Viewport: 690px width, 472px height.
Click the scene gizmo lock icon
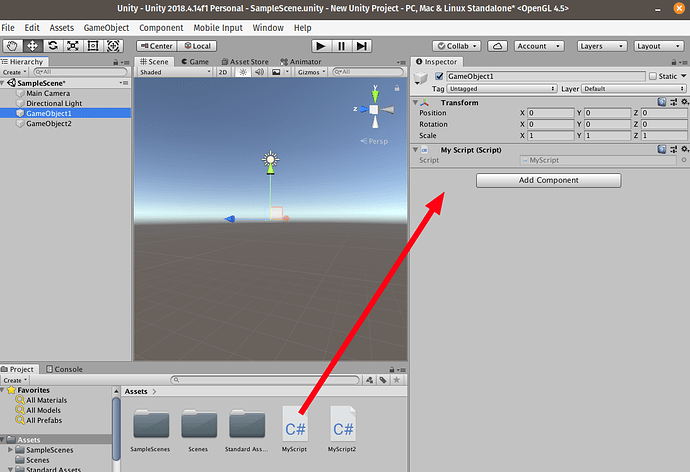click(397, 88)
